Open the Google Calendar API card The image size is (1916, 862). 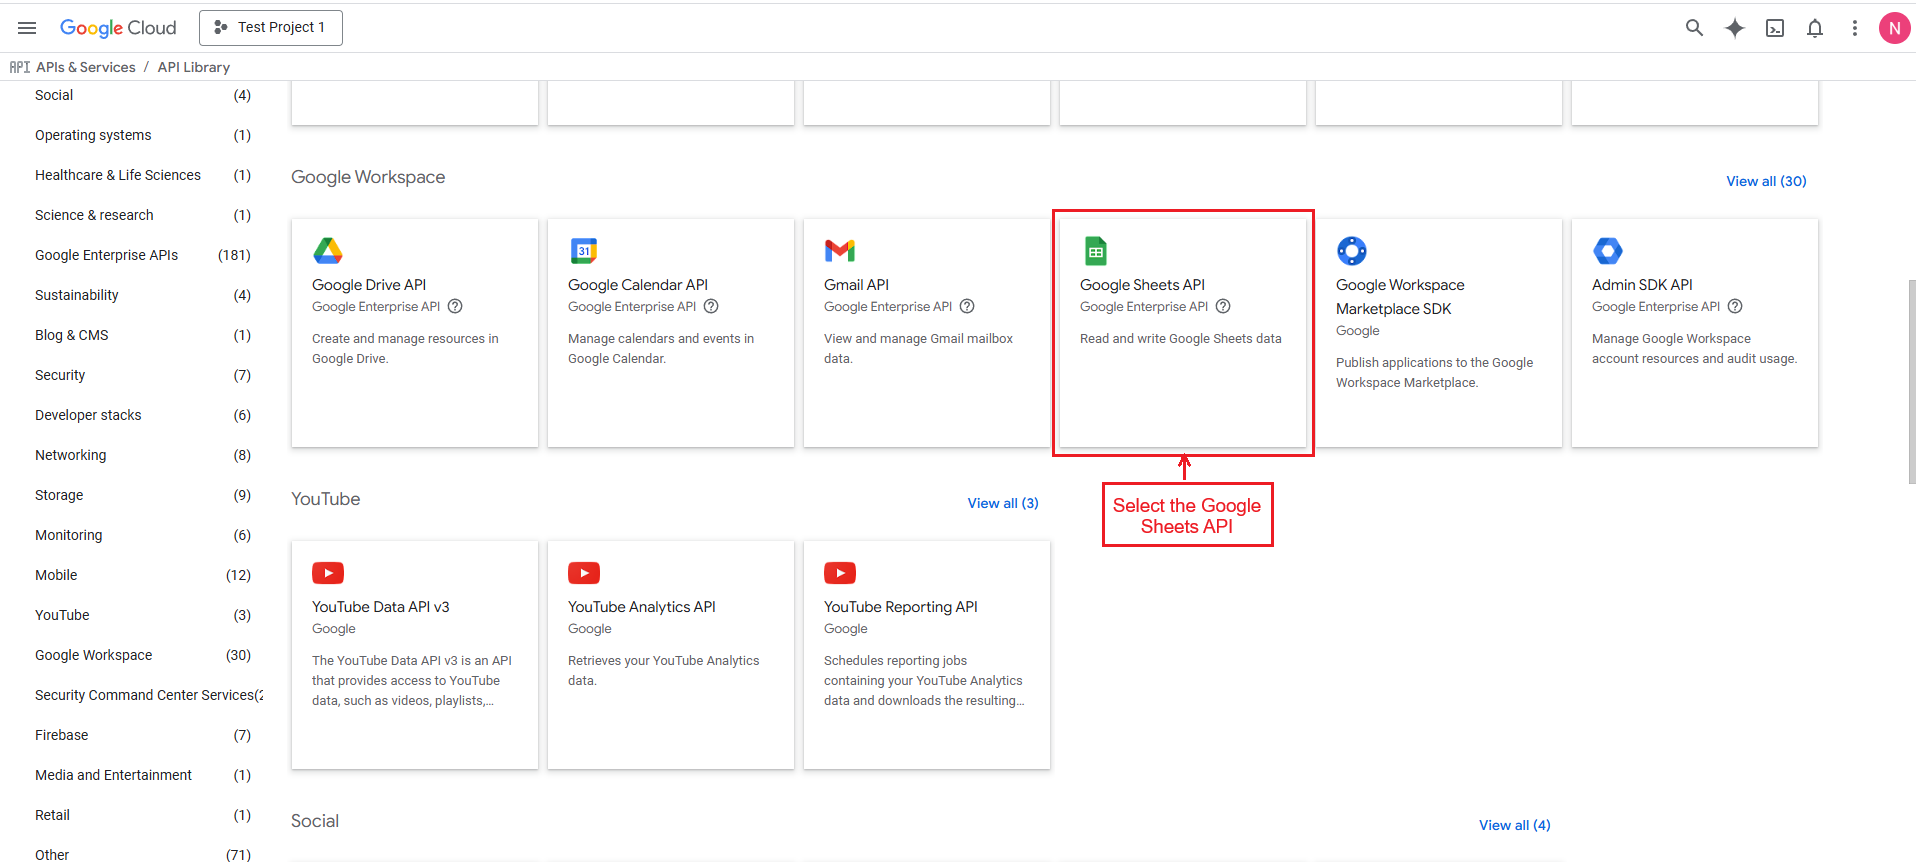click(x=670, y=332)
